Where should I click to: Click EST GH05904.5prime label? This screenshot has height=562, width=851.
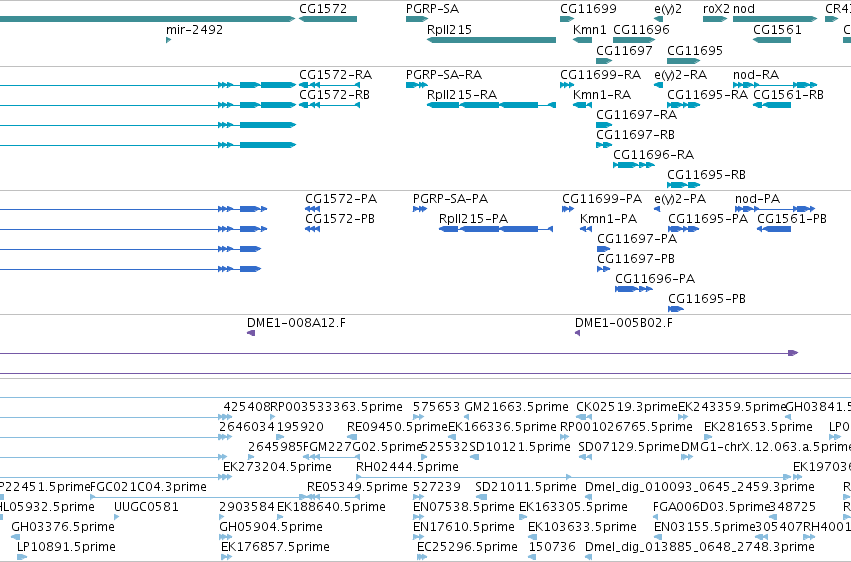[x=271, y=527]
